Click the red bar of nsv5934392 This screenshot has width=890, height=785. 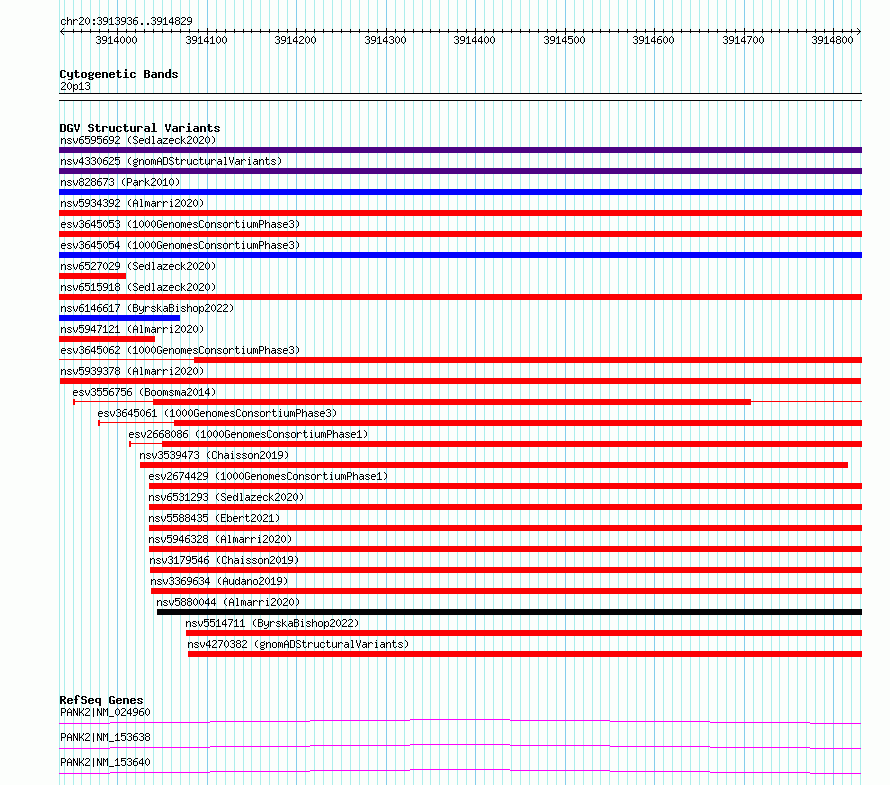(460, 213)
